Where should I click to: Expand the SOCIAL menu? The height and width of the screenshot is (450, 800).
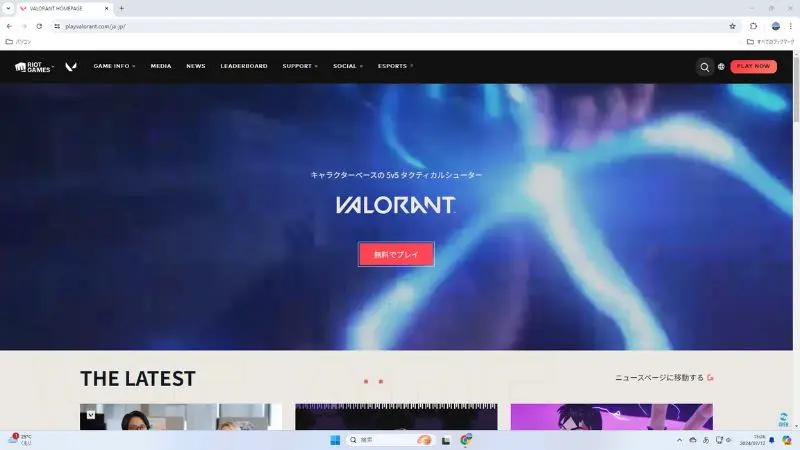click(x=348, y=66)
